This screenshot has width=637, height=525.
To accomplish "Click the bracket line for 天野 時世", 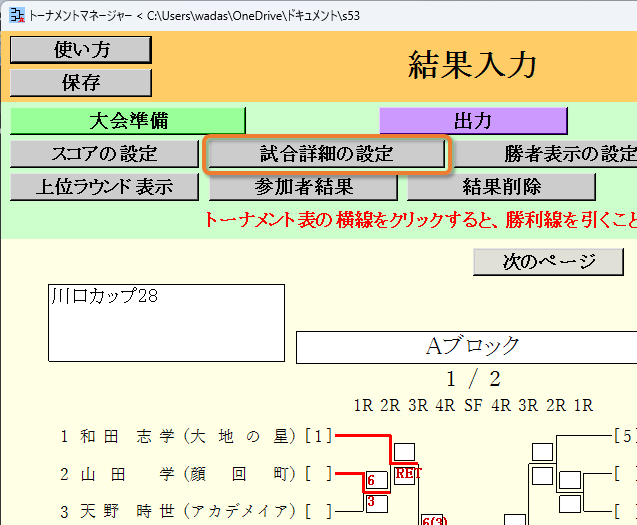I will pyautogui.click(x=349, y=511).
